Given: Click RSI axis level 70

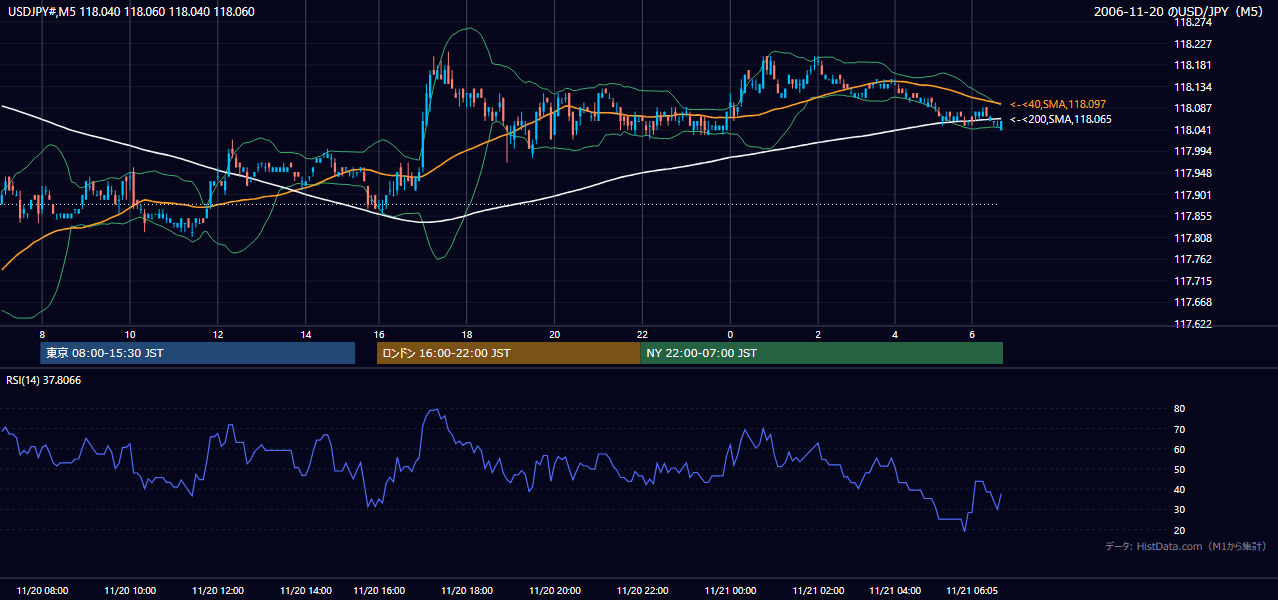Looking at the screenshot, I should pos(1180,429).
